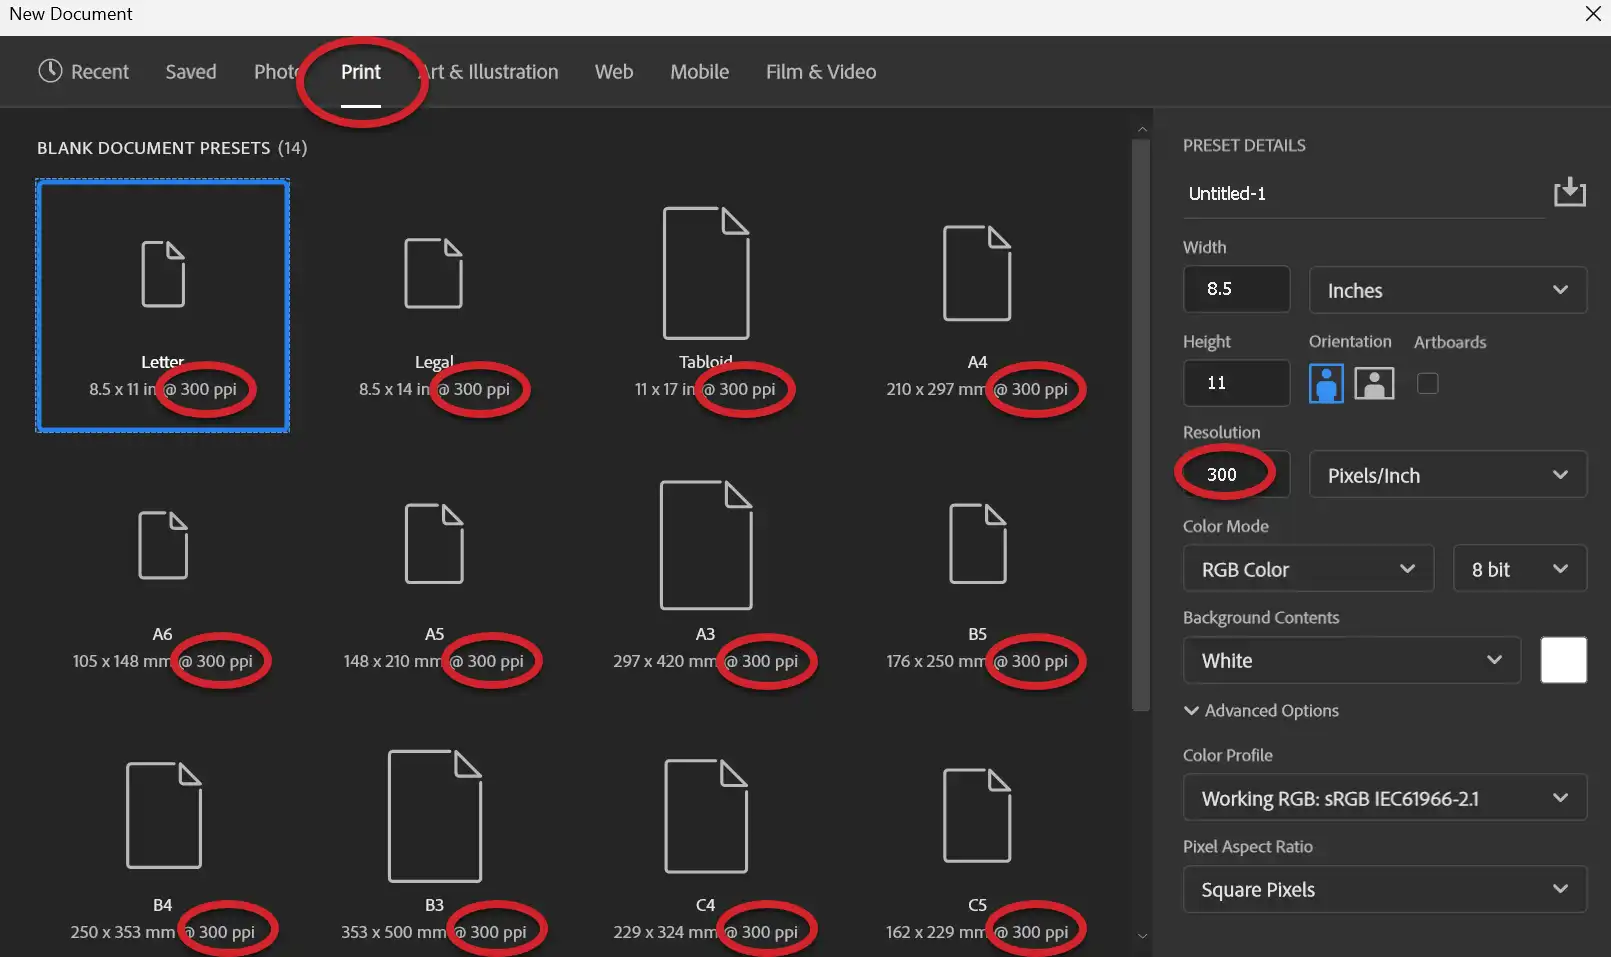The height and width of the screenshot is (957, 1611).
Task: Choose the Tabloid preset page icon
Action: (x=706, y=273)
